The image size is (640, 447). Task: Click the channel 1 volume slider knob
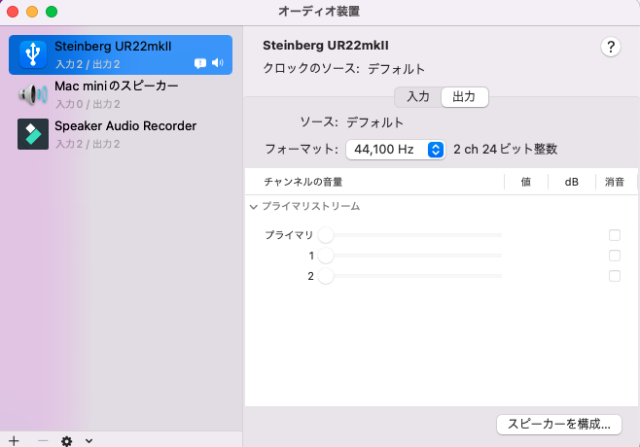[326, 256]
